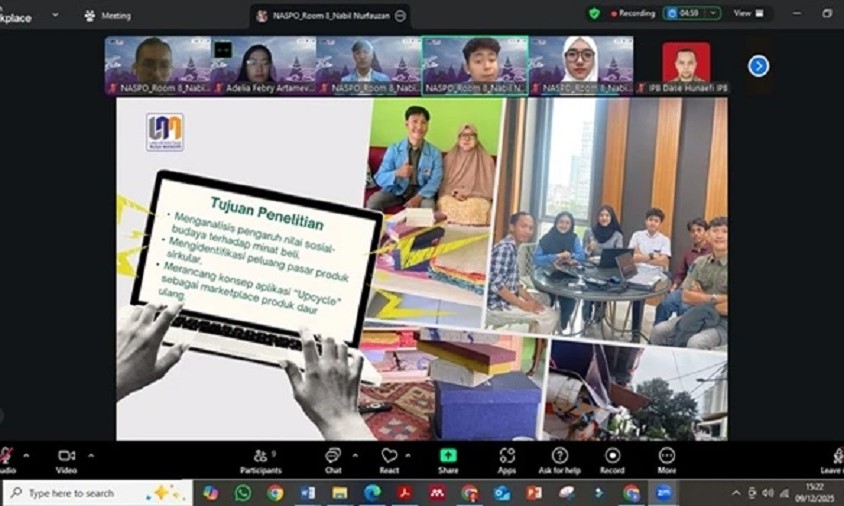Open Zoom icon in the taskbar

pos(663,493)
